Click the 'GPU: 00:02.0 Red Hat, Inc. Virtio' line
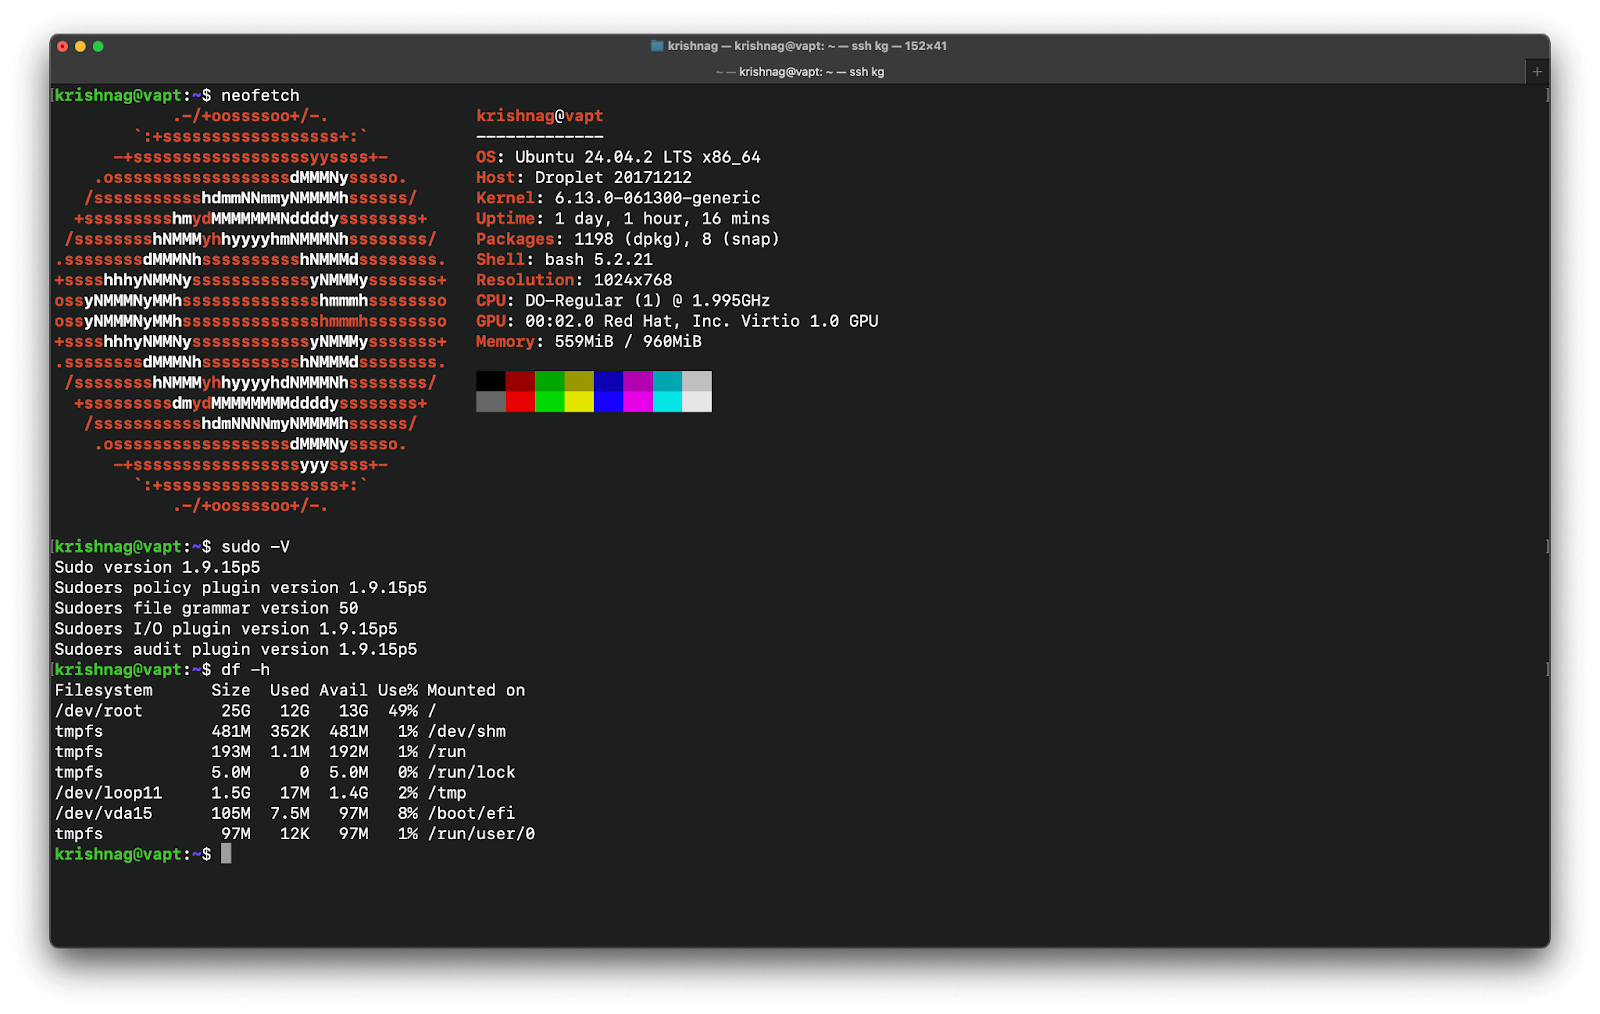This screenshot has height=1014, width=1600. (x=677, y=321)
